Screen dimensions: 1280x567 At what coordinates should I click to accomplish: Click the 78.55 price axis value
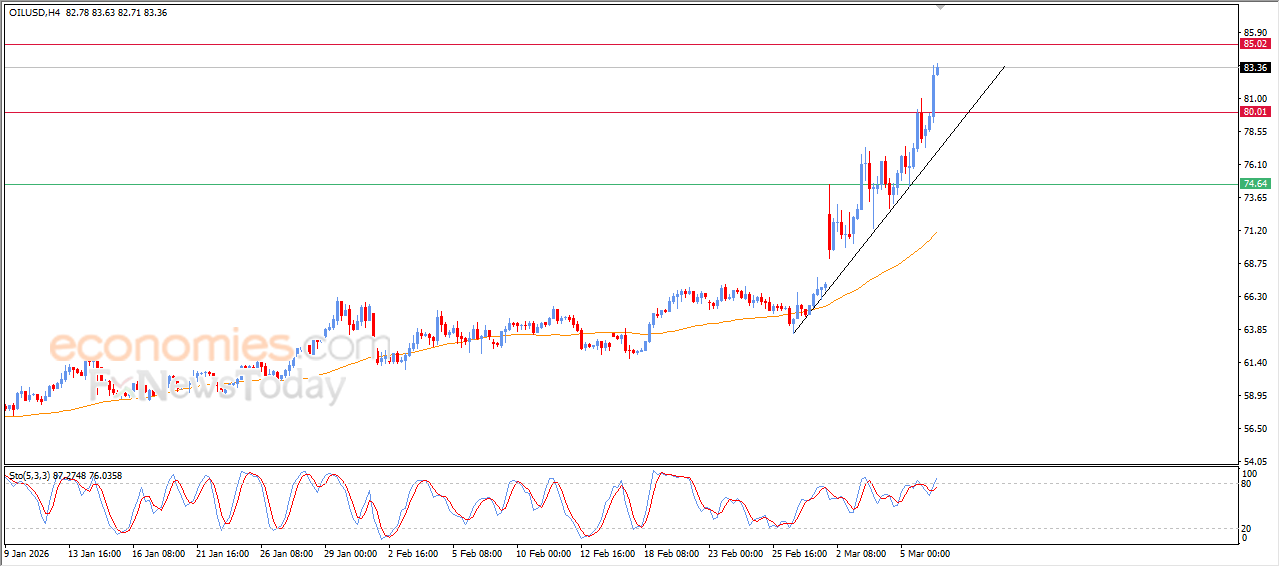1255,132
